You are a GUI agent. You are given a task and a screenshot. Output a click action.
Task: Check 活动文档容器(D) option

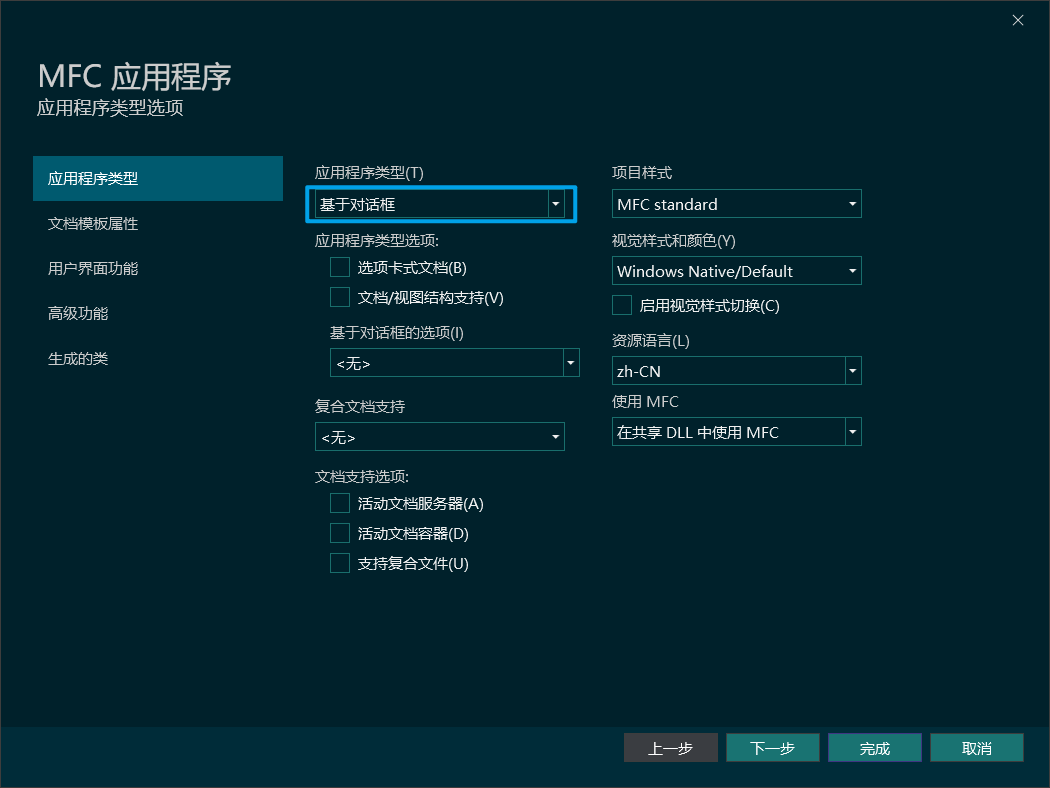click(340, 534)
